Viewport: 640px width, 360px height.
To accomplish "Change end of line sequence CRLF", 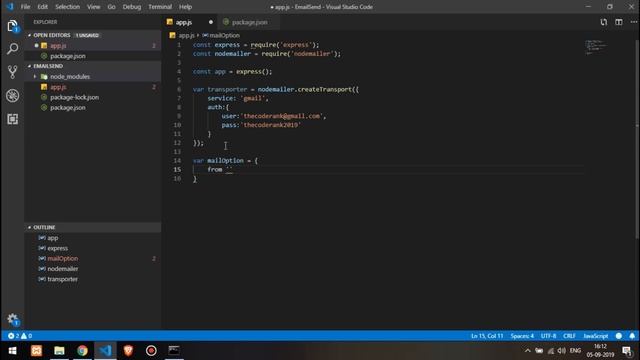I will pyautogui.click(x=569, y=336).
